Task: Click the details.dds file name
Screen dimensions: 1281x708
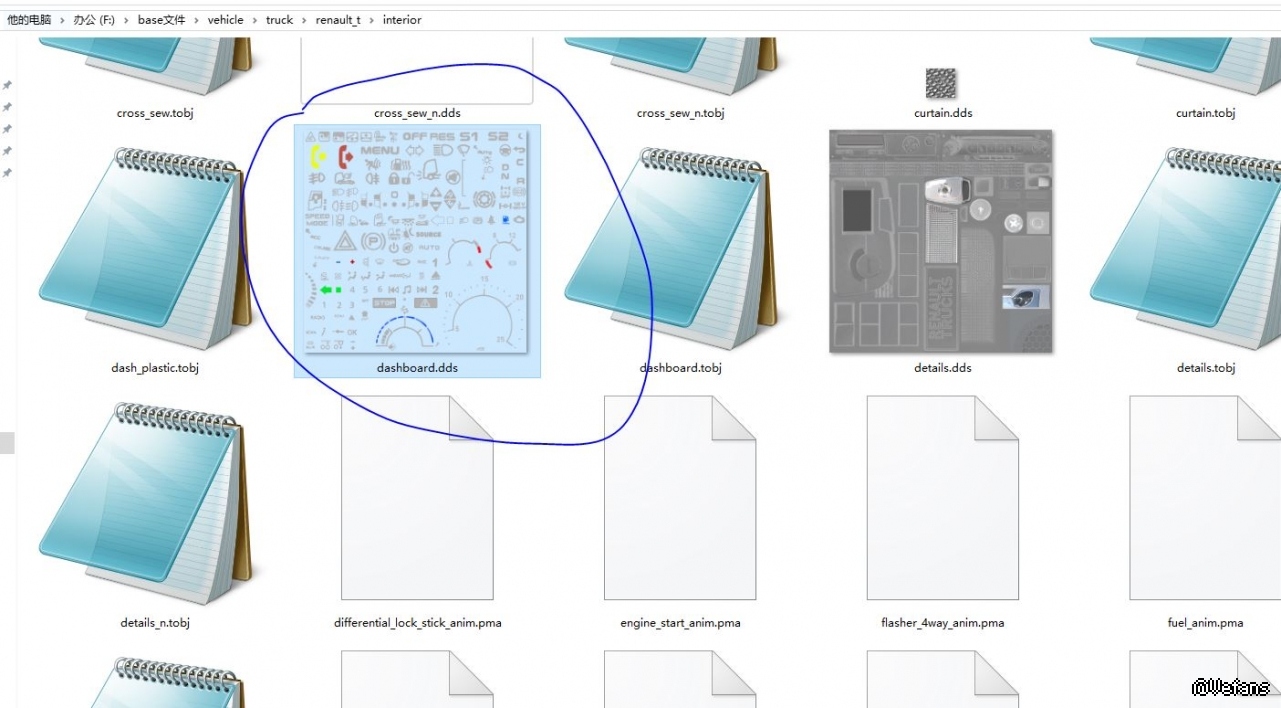Action: (943, 368)
